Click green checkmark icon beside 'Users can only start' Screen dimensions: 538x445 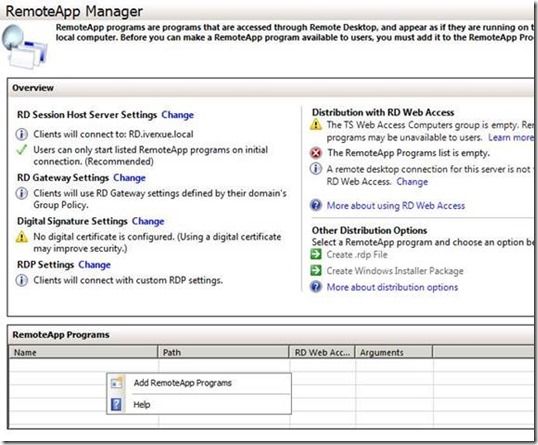[22, 150]
